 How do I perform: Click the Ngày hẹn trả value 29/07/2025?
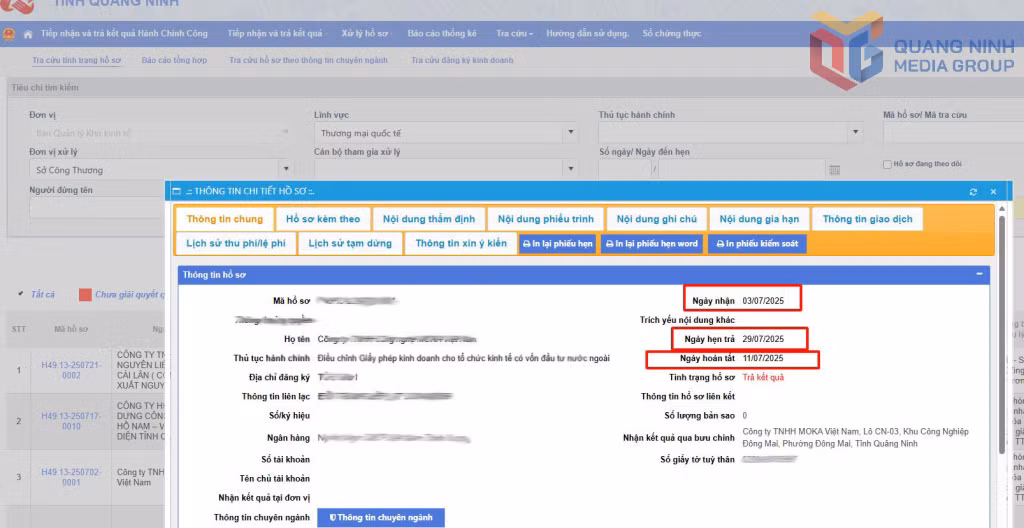point(763,339)
